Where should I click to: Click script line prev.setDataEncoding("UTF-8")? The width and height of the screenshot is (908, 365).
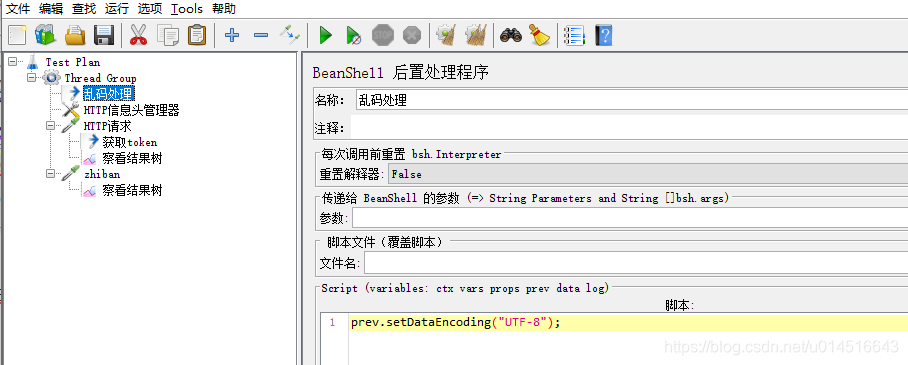[456, 322]
